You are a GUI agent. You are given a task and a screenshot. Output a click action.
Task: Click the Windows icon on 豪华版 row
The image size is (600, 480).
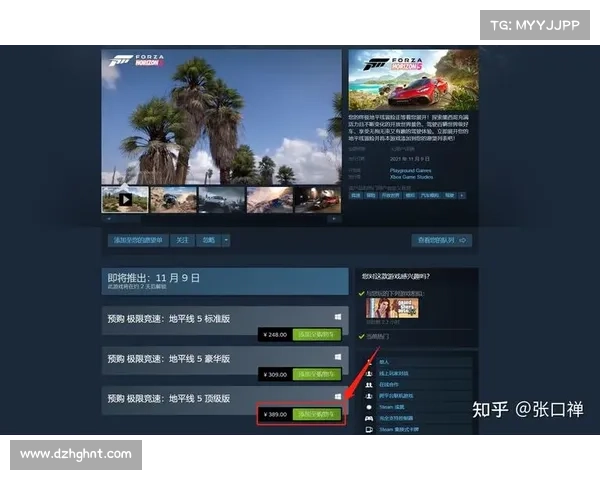tap(338, 357)
